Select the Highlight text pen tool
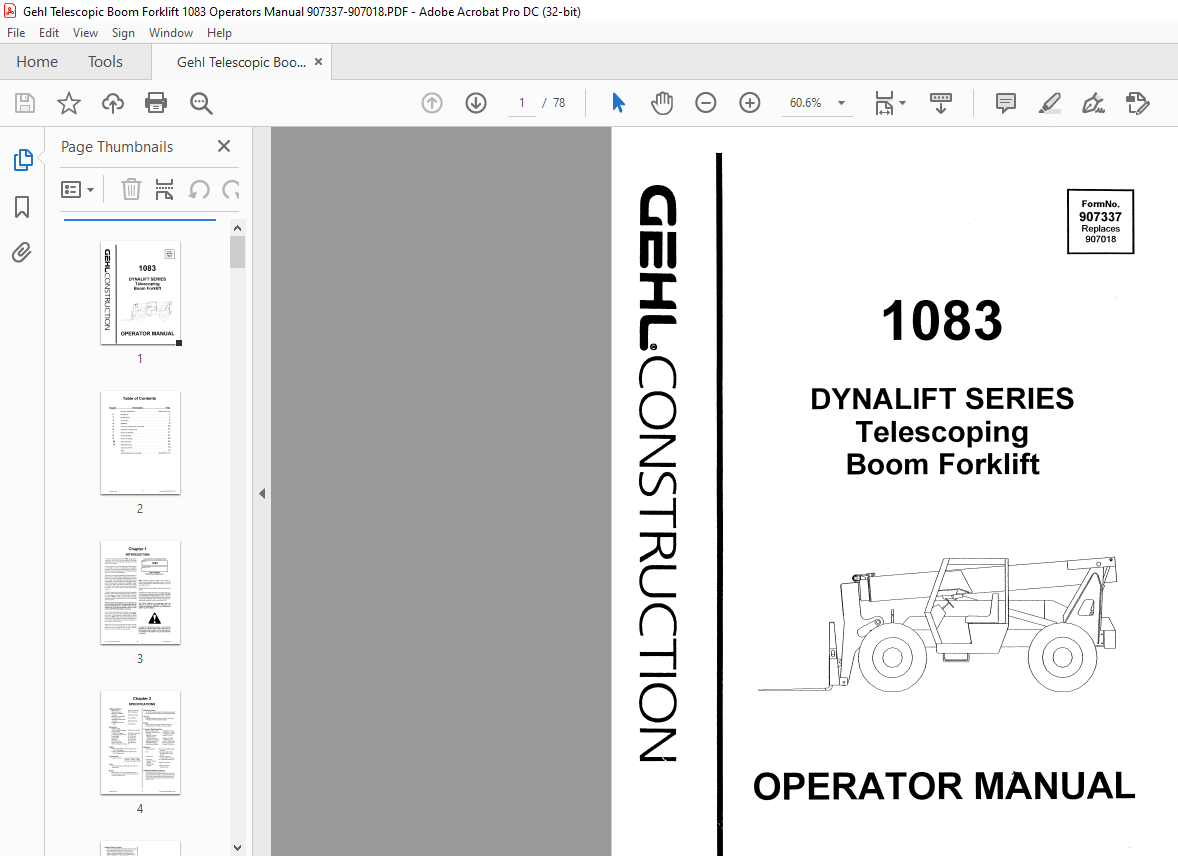 [1050, 103]
